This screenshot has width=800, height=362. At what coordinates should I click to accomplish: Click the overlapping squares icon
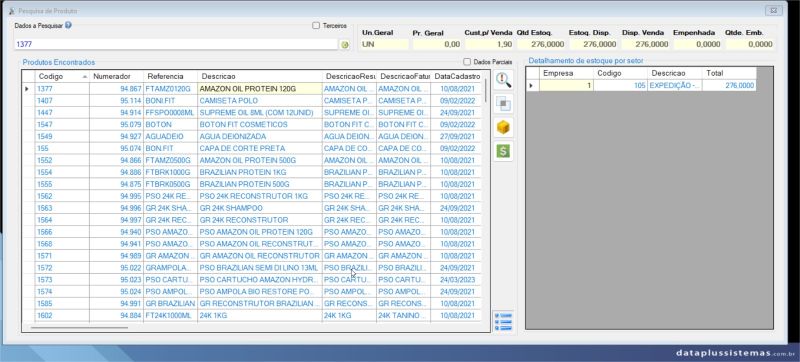(x=503, y=104)
